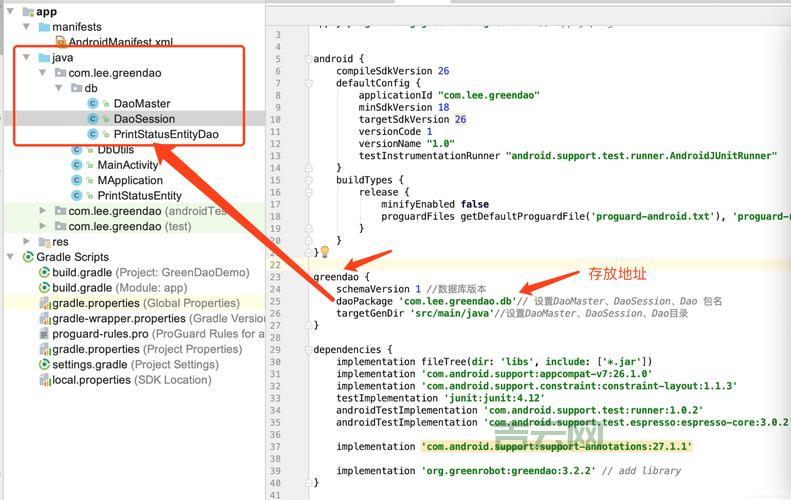This screenshot has width=791, height=500.
Task: Select DaoSession in project tree
Action: [144, 119]
